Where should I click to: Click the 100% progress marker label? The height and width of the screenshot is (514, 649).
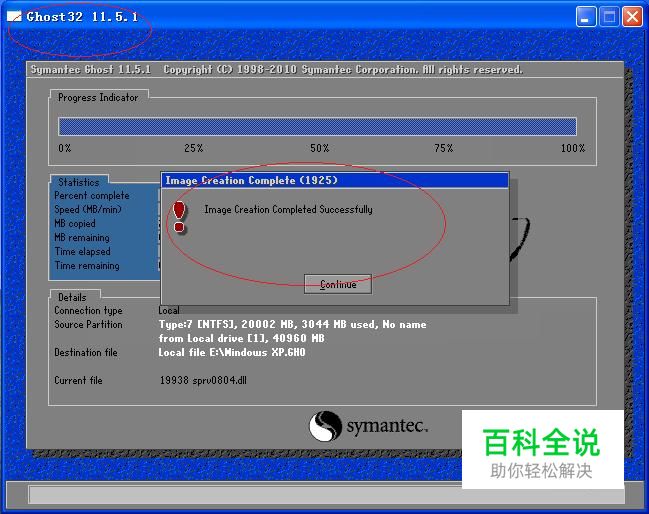click(x=573, y=148)
